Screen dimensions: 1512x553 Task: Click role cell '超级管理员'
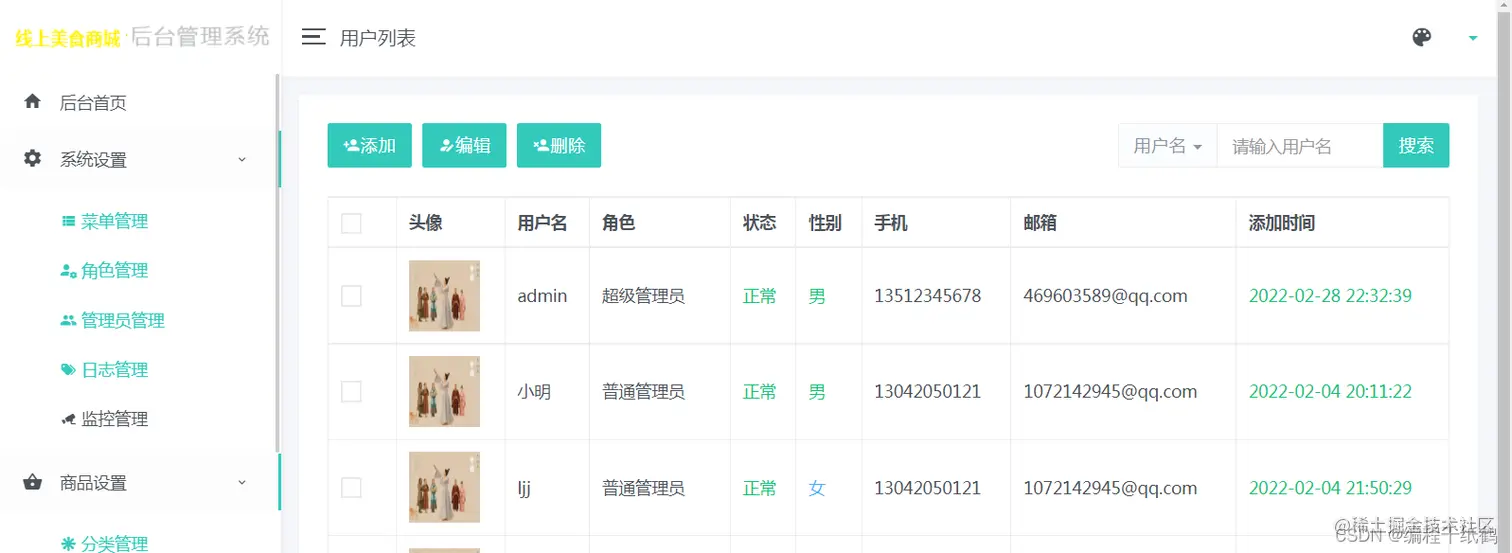coord(643,296)
